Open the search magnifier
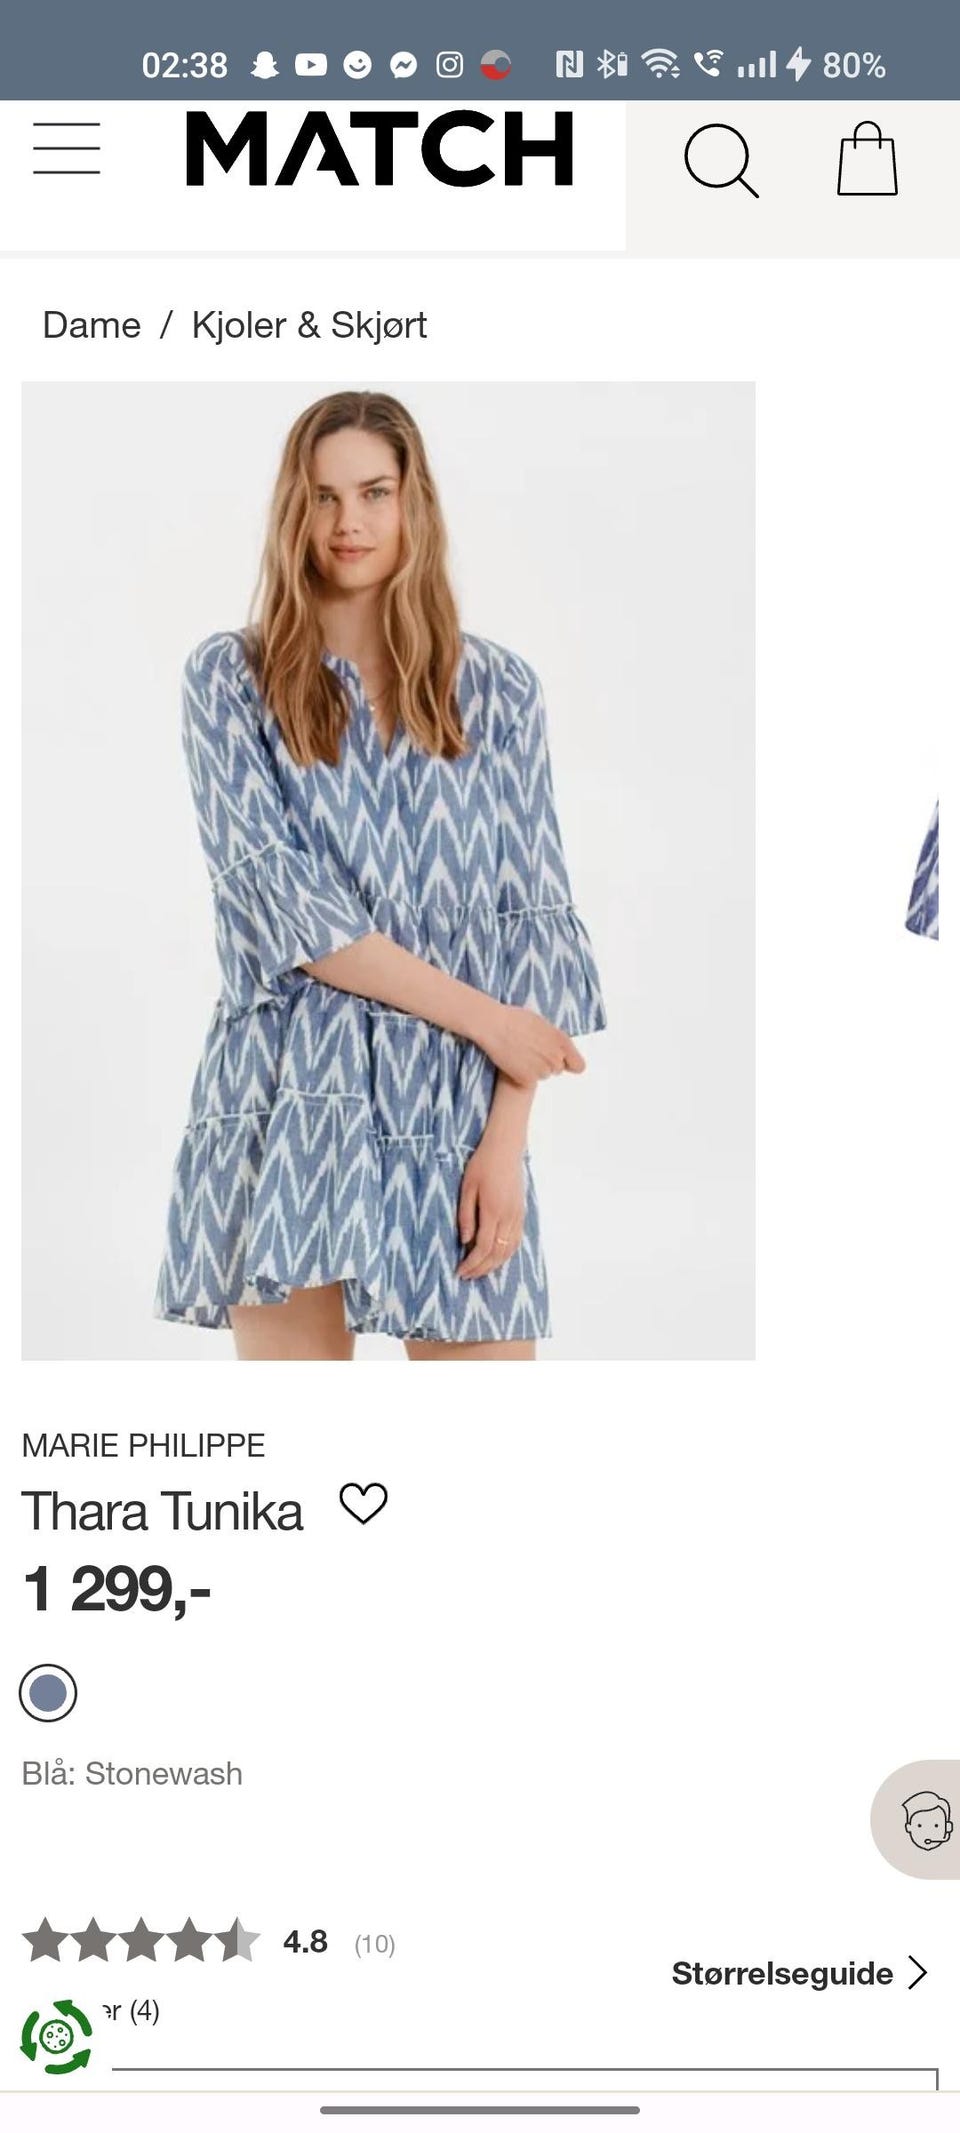Viewport: 960px width, 2133px height. (x=721, y=160)
